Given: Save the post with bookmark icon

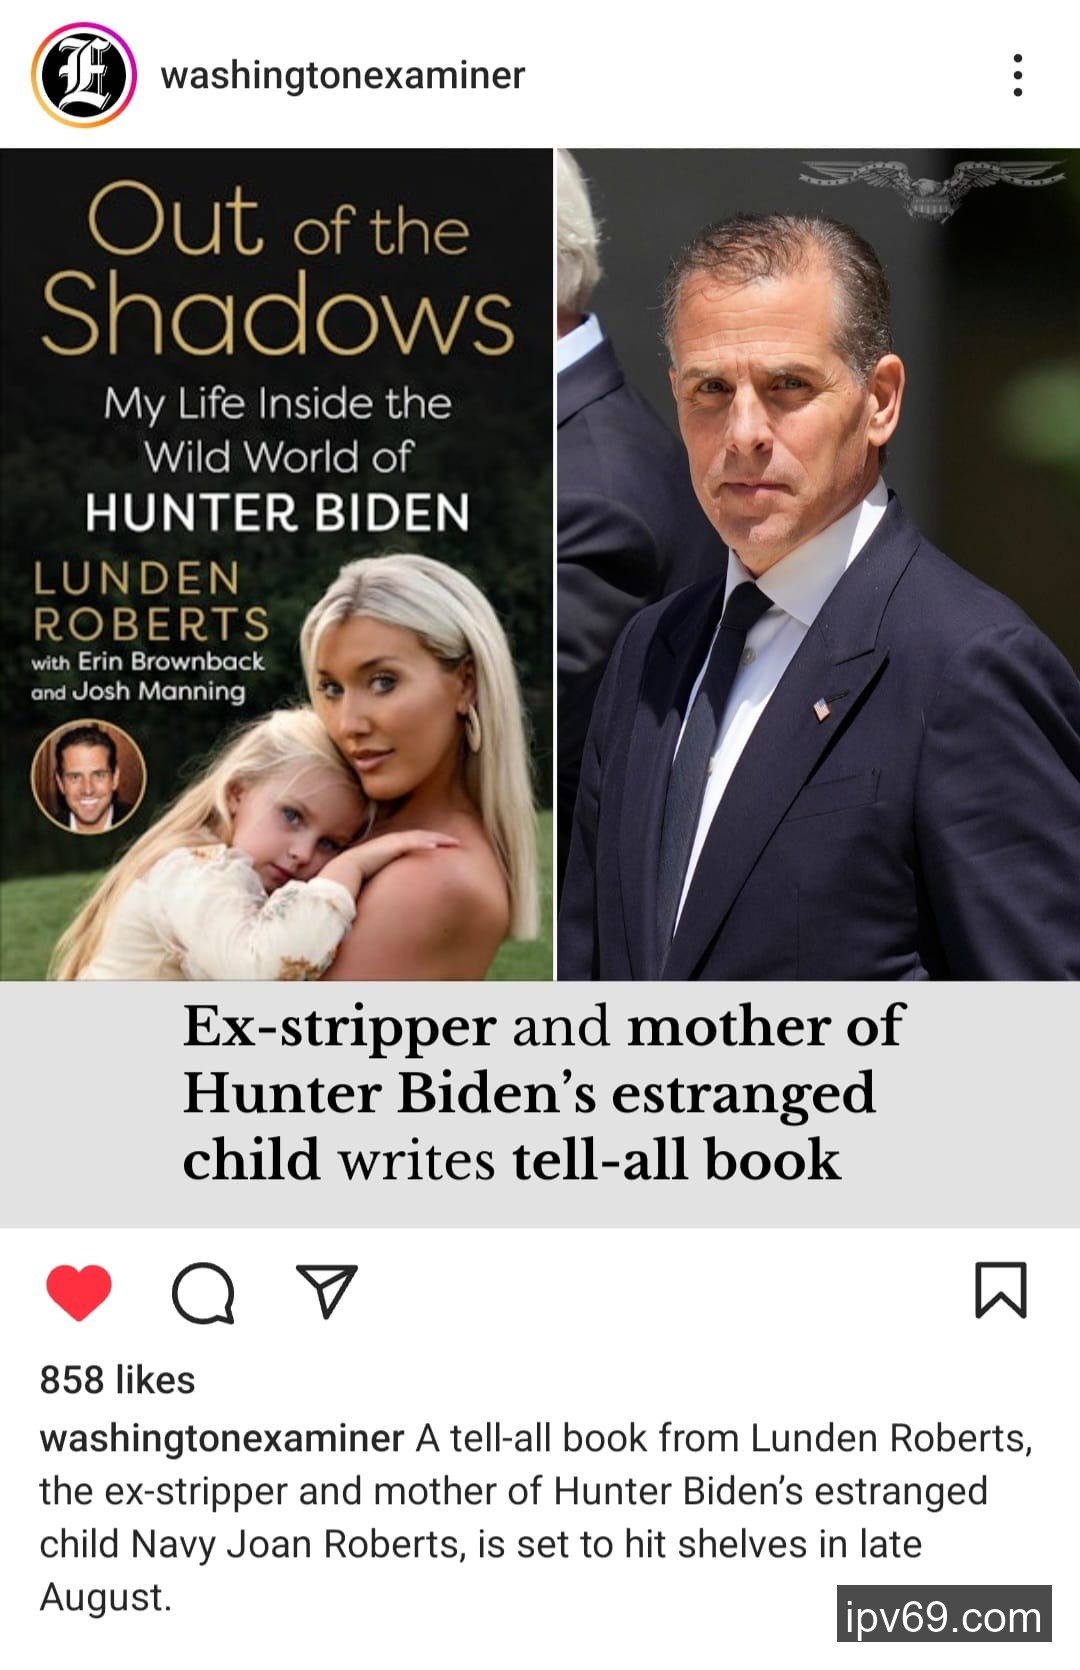Looking at the screenshot, I should [1001, 1290].
